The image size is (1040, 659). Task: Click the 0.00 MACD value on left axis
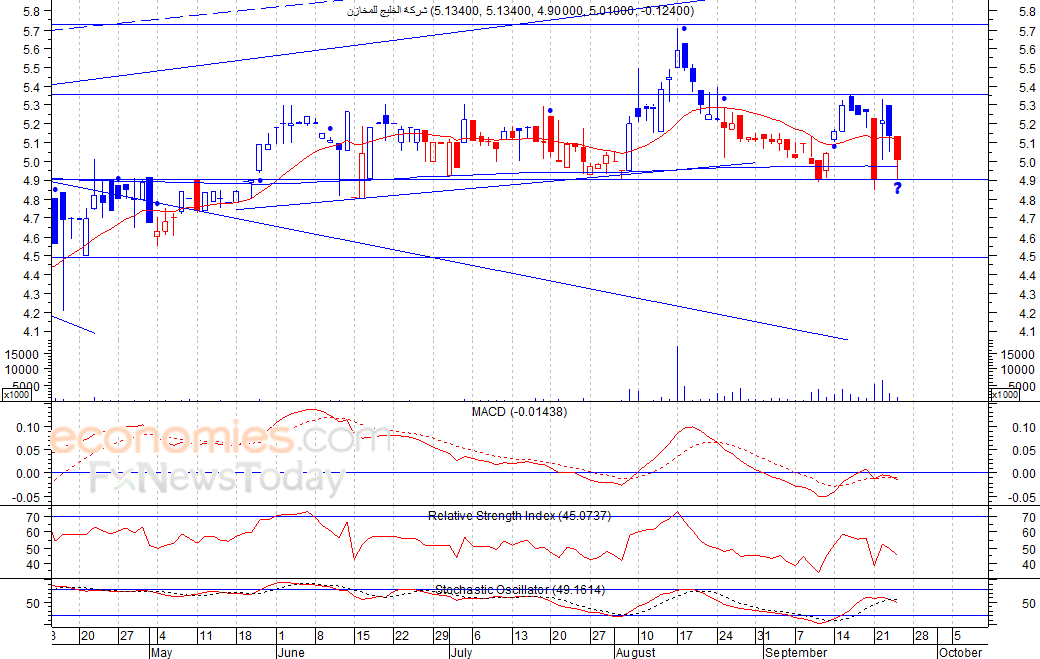pos(29,473)
